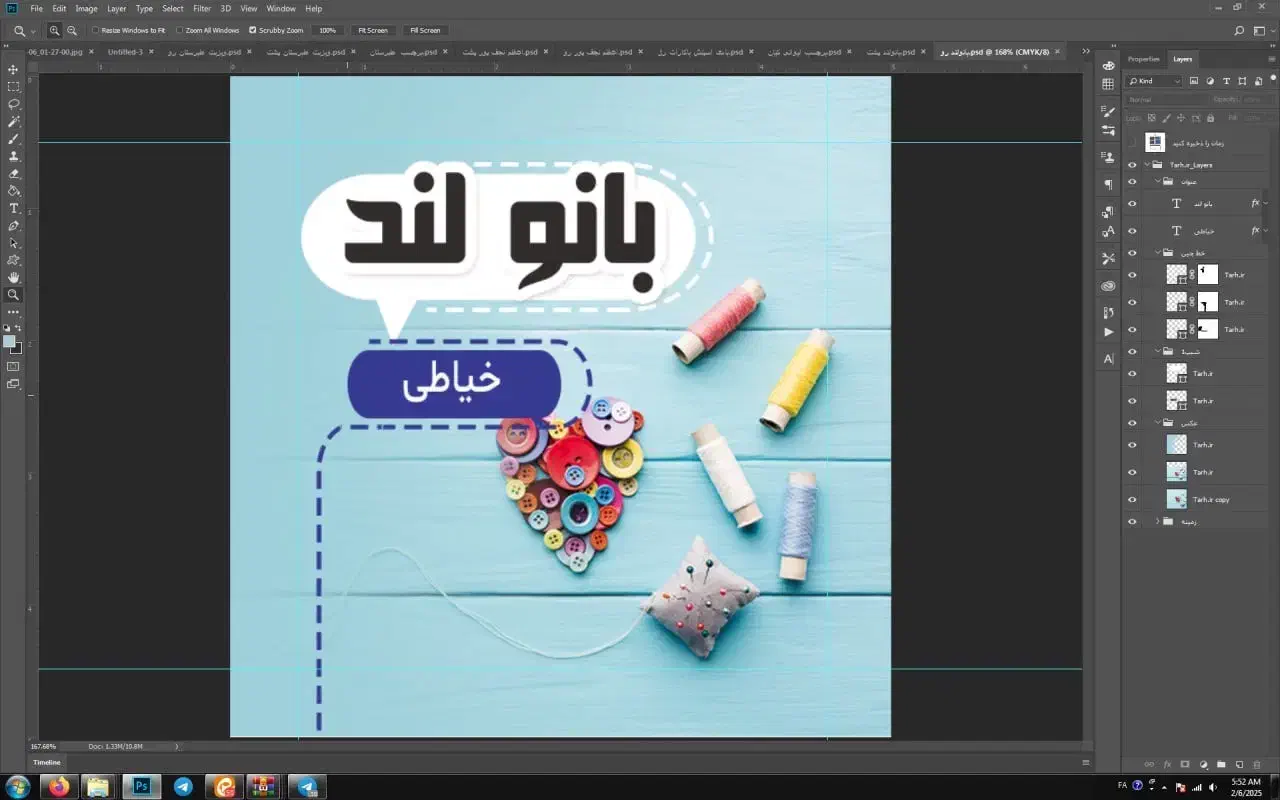The width and height of the screenshot is (1280, 800).
Task: Select the Brush tool
Action: click(14, 139)
